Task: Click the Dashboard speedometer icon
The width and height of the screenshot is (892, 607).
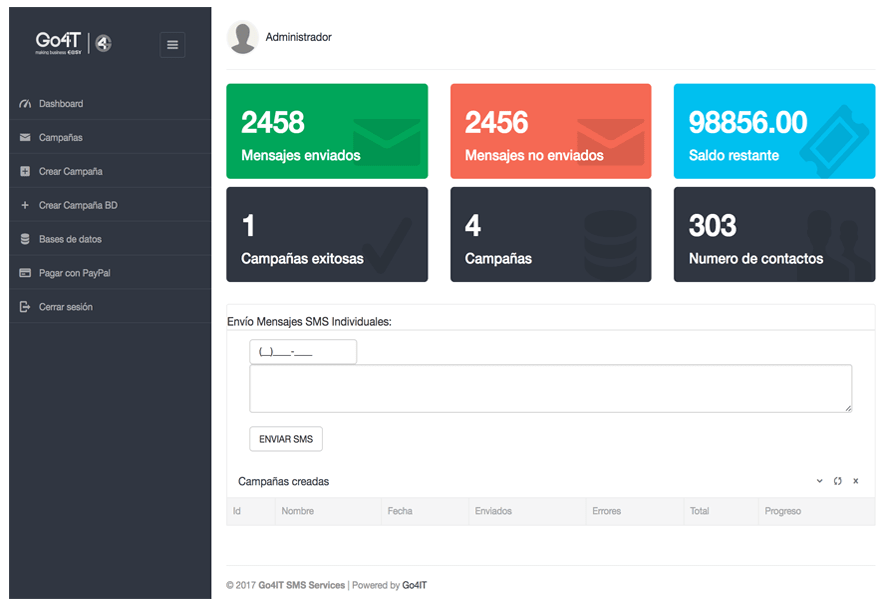Action: [x=25, y=104]
